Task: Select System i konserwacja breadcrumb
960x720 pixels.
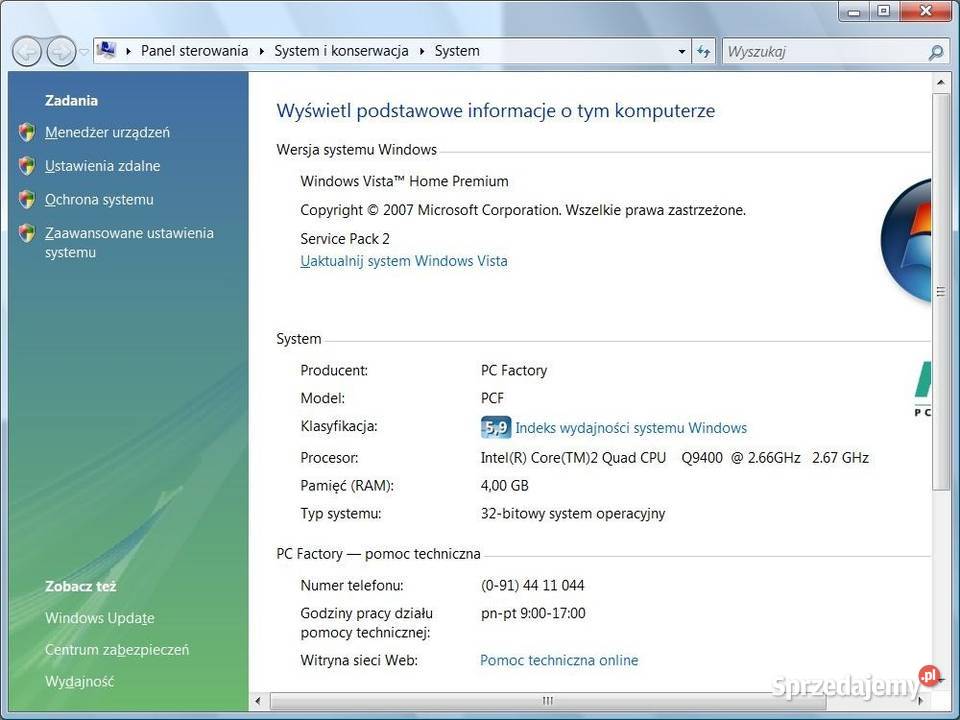Action: point(341,51)
